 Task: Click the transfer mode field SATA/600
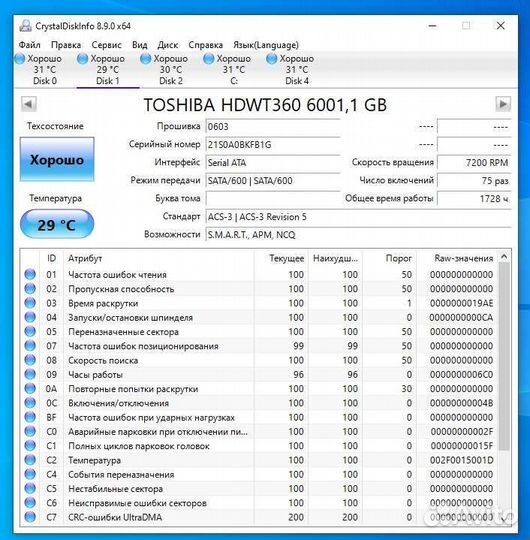pyautogui.click(x=273, y=180)
